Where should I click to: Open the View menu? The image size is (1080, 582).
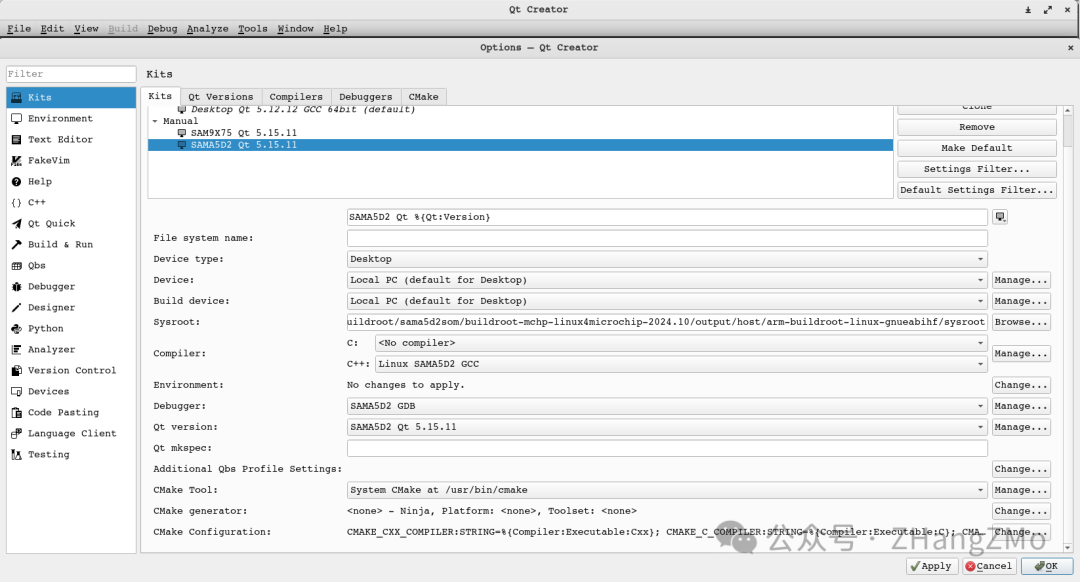[86, 29]
